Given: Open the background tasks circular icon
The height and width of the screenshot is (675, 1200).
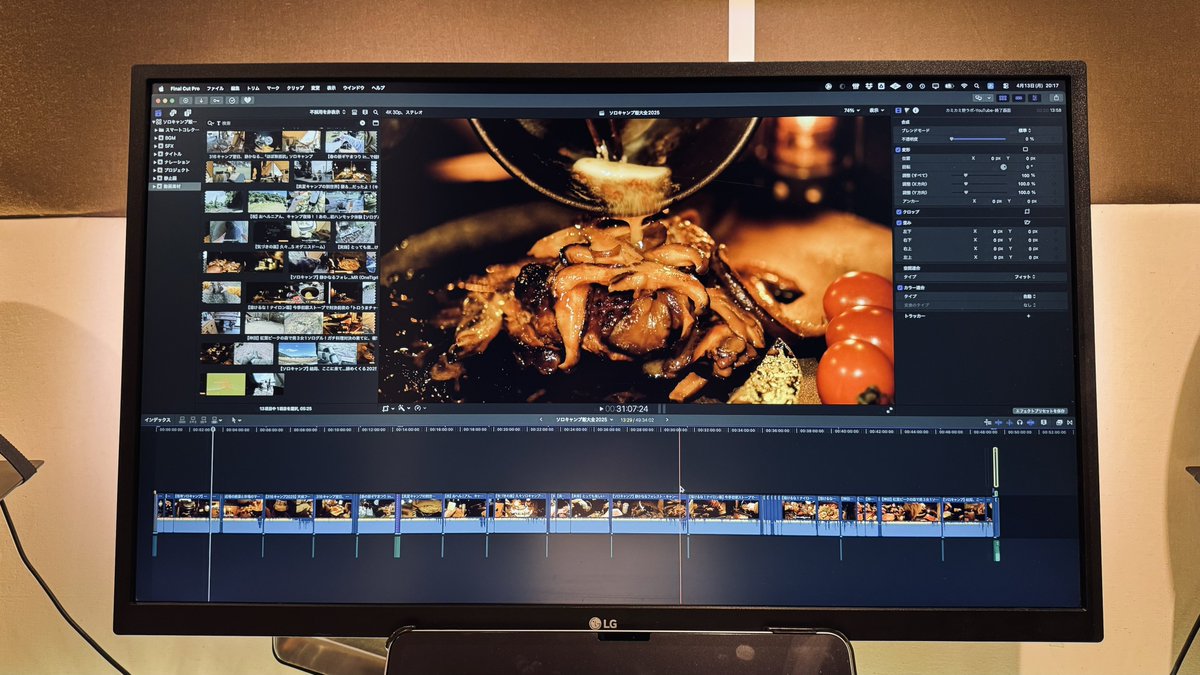Looking at the screenshot, I should point(232,100).
